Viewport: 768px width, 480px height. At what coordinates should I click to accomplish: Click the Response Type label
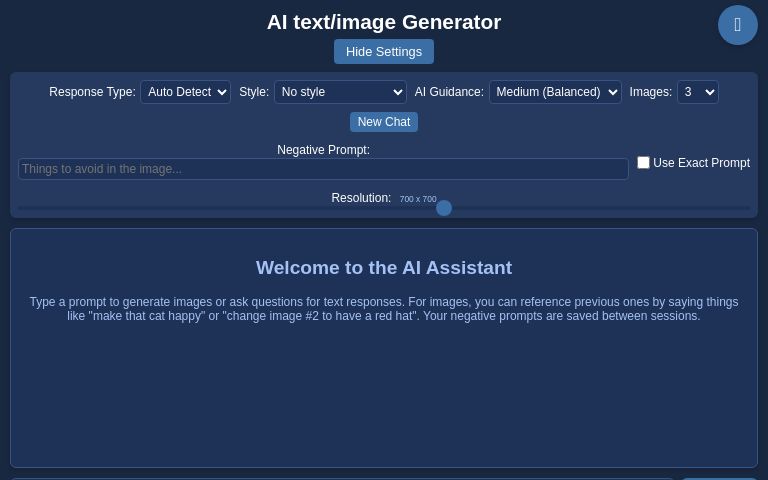(x=92, y=92)
